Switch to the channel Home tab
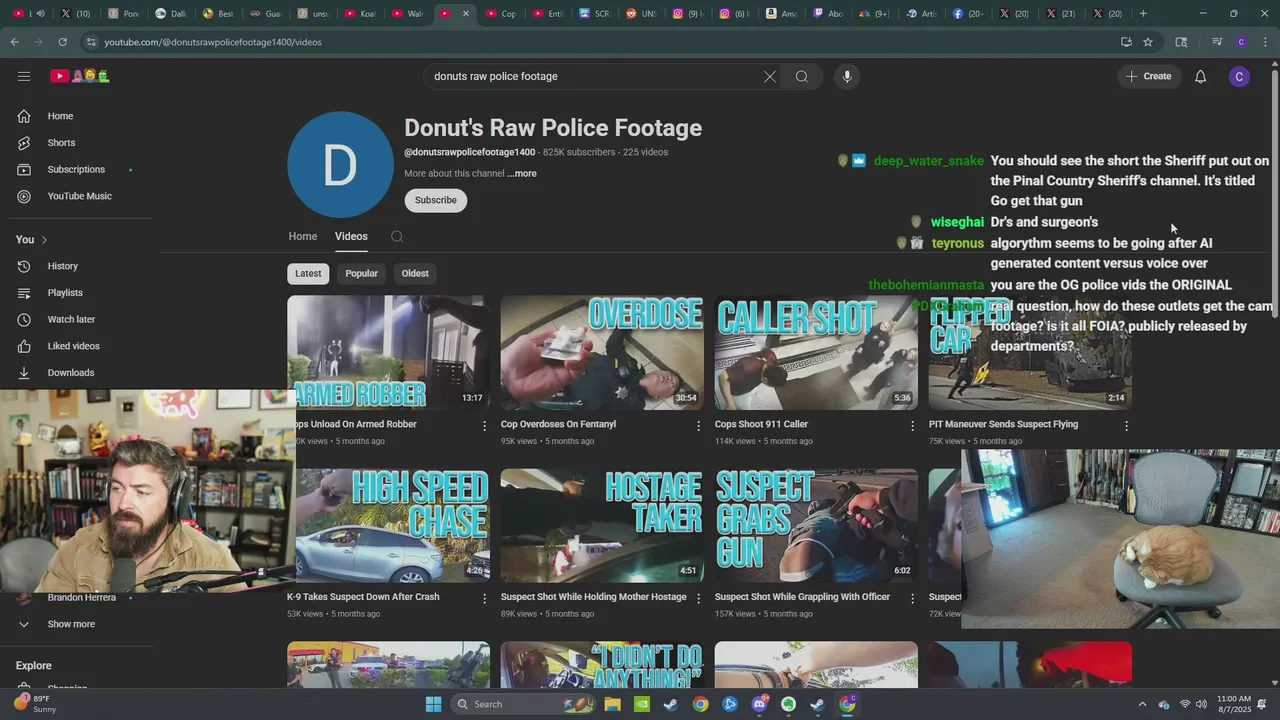 click(303, 237)
